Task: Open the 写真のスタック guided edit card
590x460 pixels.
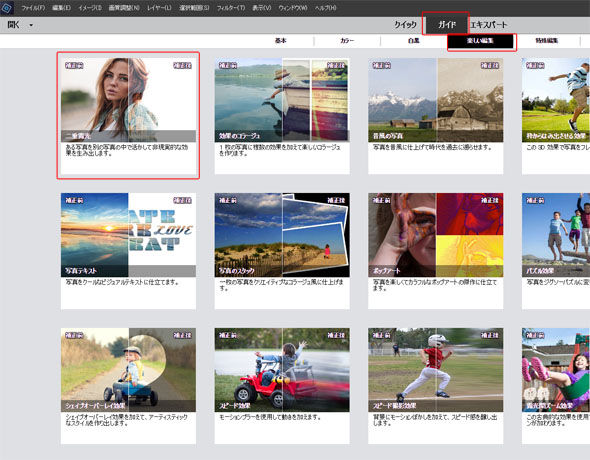Action: click(282, 251)
